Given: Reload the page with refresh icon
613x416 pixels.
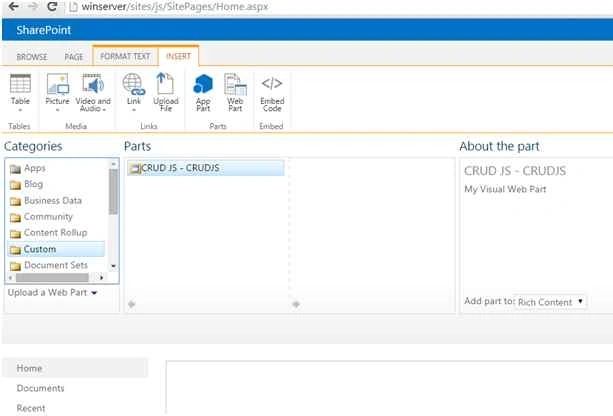Looking at the screenshot, I should point(52,6).
